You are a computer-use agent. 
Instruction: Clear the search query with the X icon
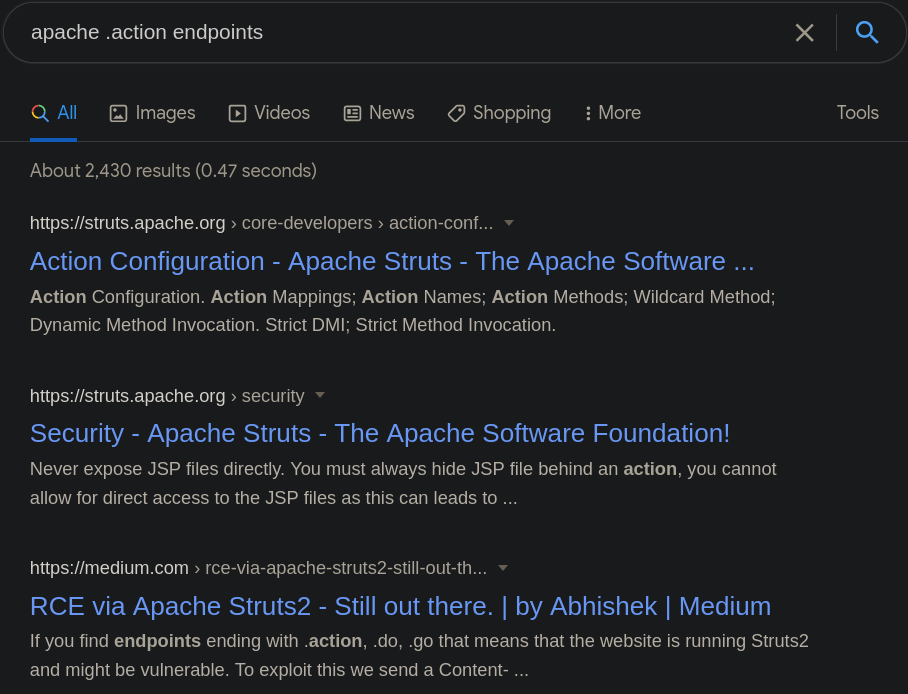tap(804, 33)
